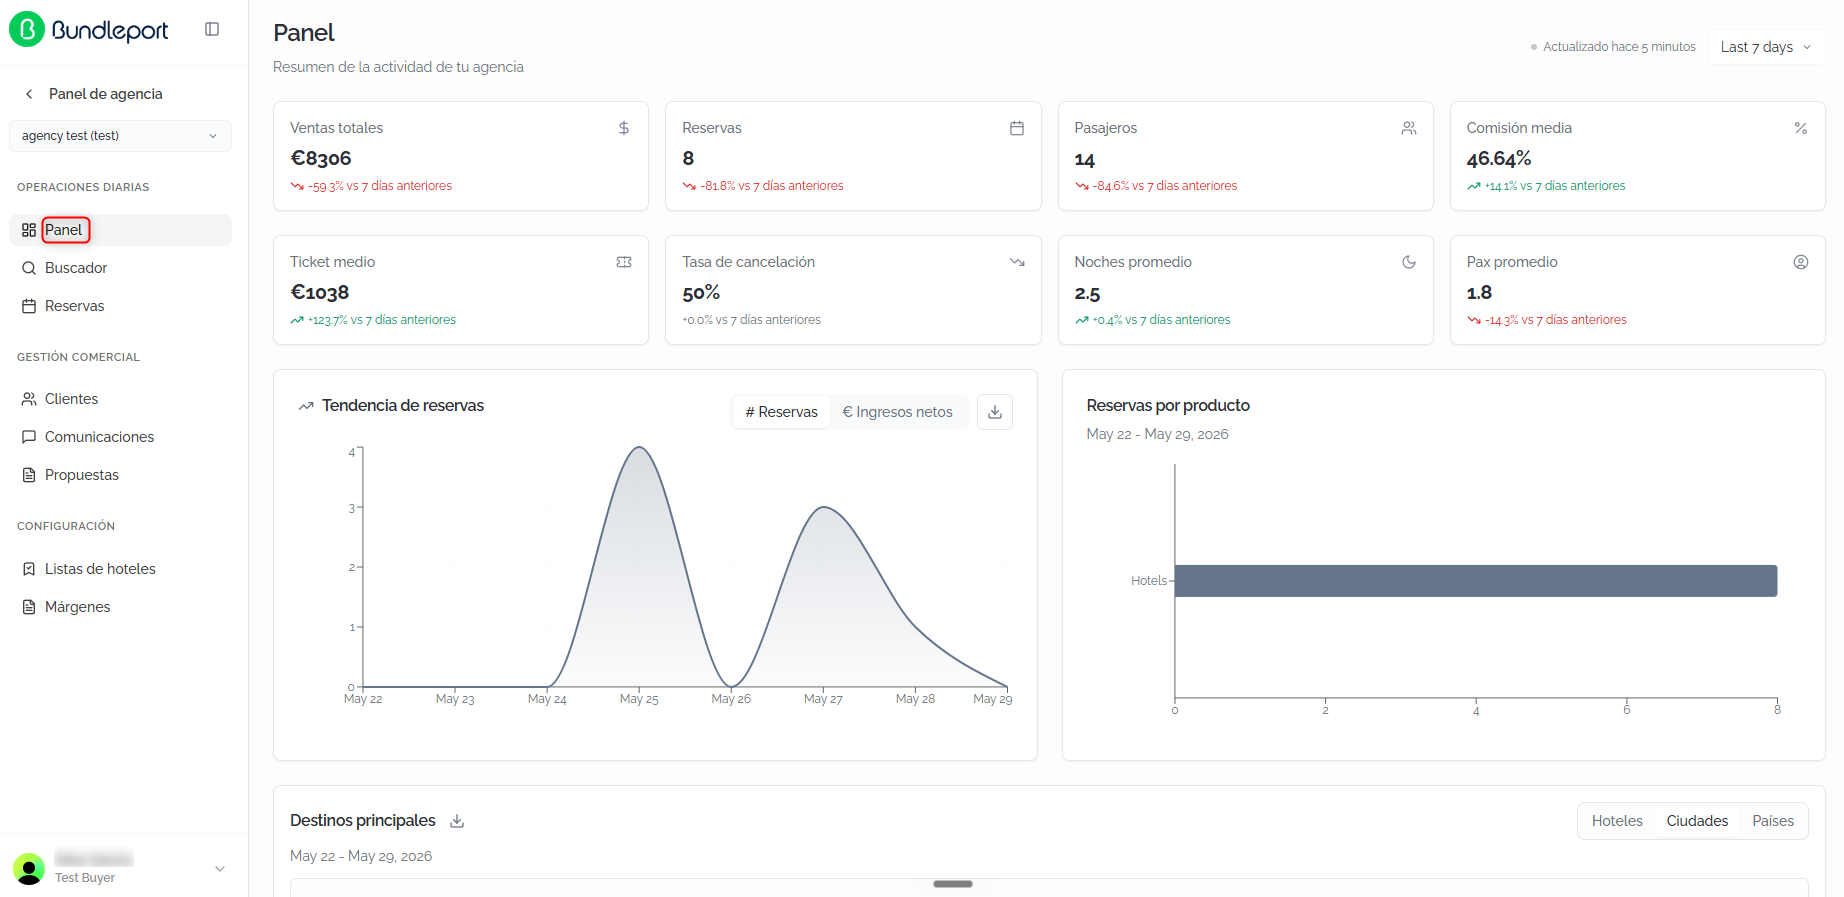Image resolution: width=1844 pixels, height=897 pixels.
Task: Open the Last 7 days range dropdown
Action: coord(1766,47)
